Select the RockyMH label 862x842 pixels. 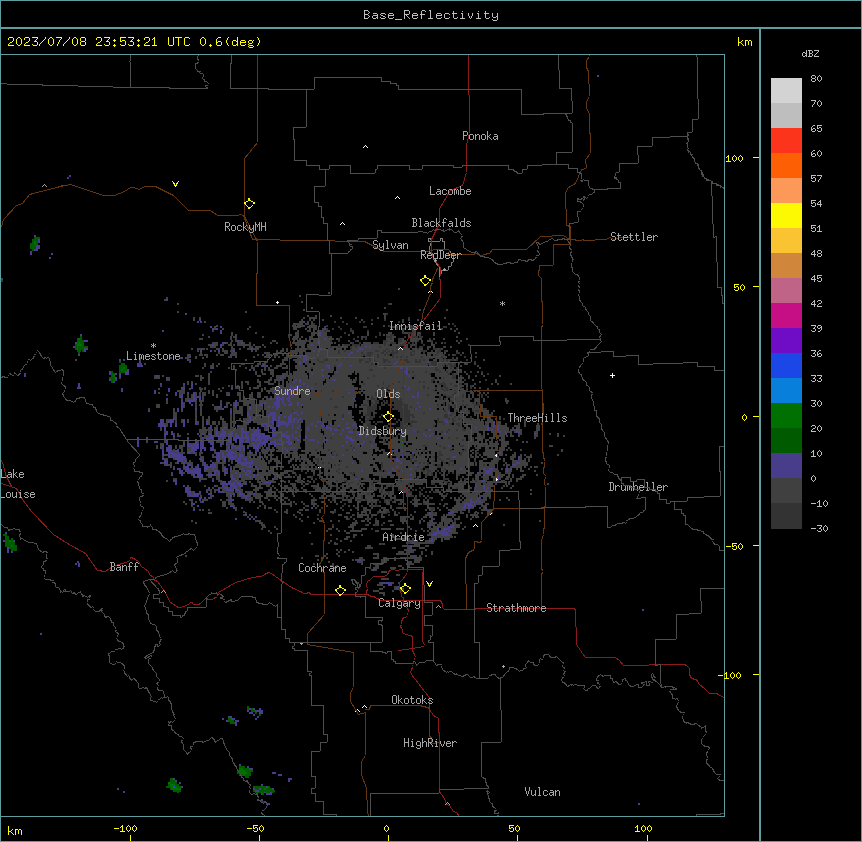(245, 227)
